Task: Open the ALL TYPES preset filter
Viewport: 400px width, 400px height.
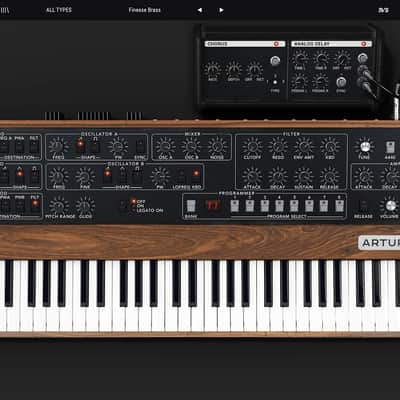Action: (59, 10)
